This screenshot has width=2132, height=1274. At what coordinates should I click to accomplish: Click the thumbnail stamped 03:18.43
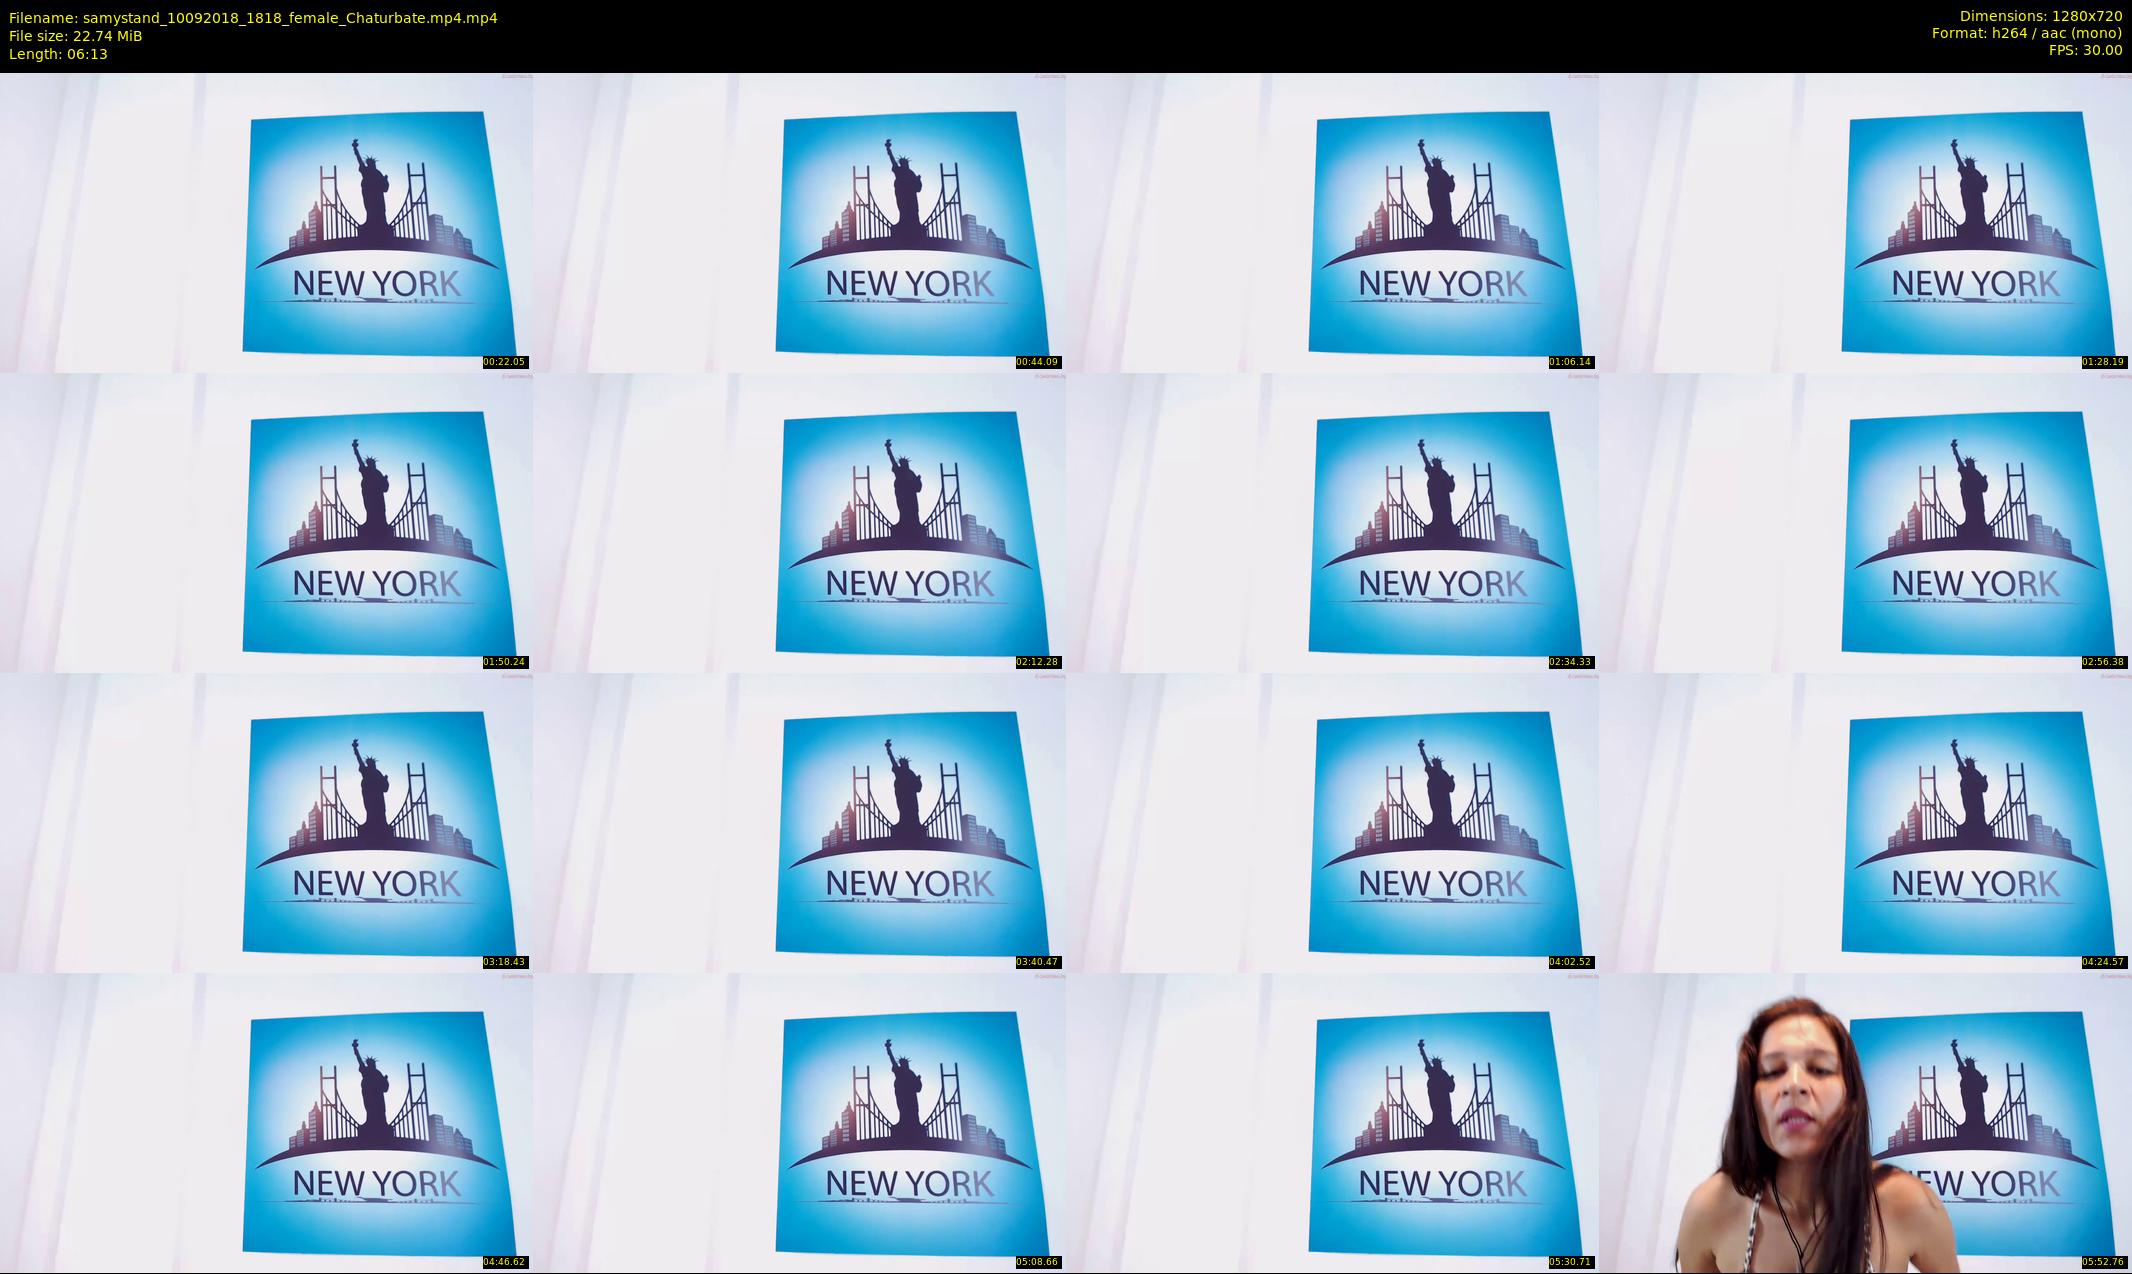tap(266, 822)
